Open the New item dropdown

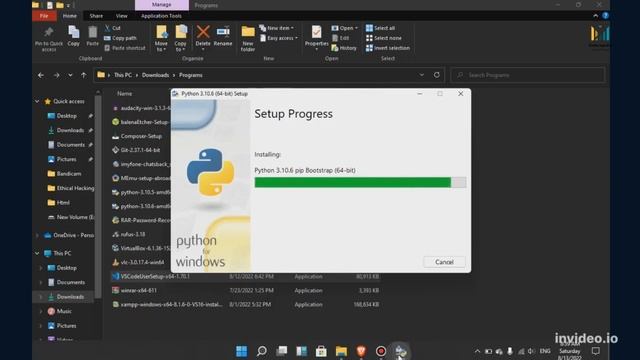click(x=277, y=28)
